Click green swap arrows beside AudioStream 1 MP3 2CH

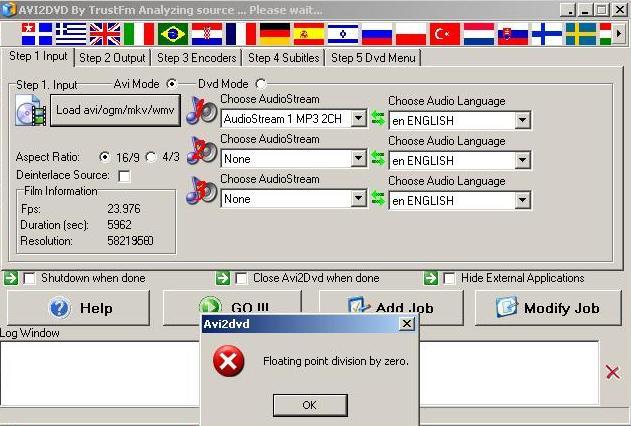click(378, 118)
